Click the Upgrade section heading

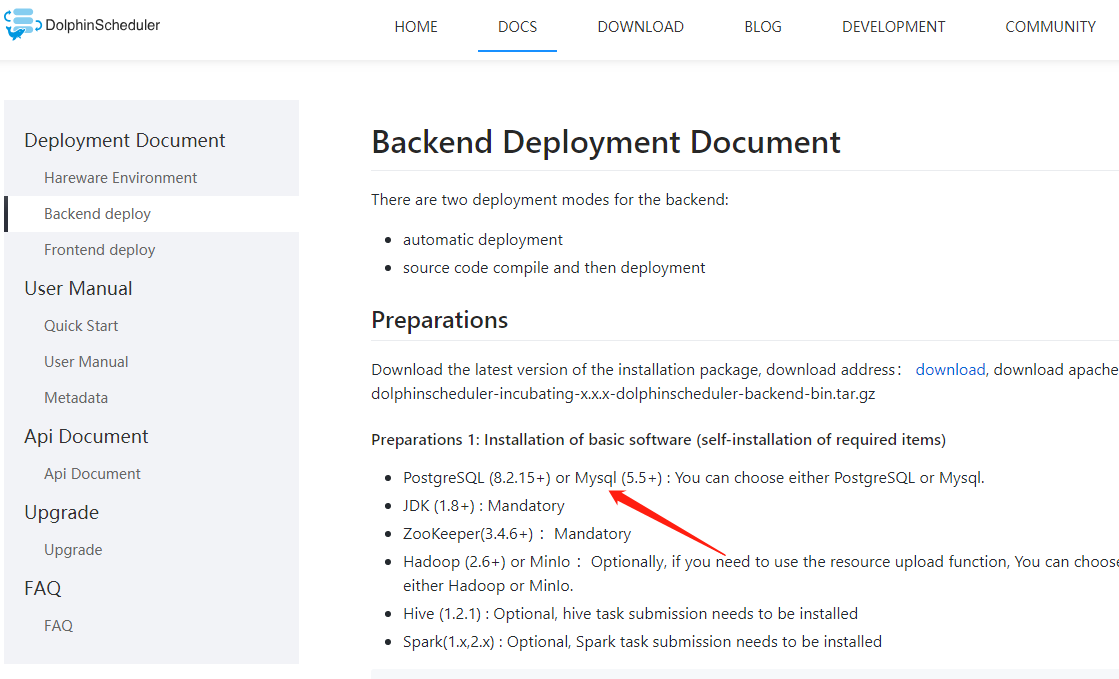(x=62, y=513)
